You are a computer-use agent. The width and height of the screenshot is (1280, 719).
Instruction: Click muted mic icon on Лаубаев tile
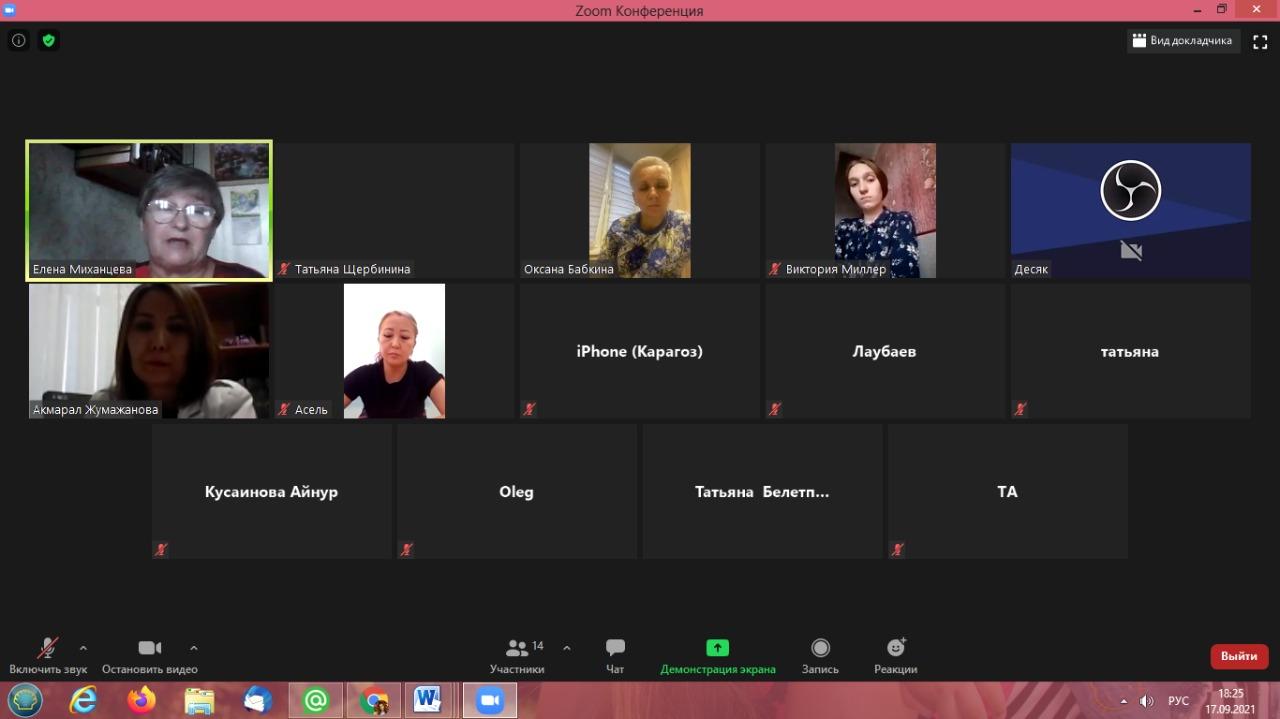(774, 409)
